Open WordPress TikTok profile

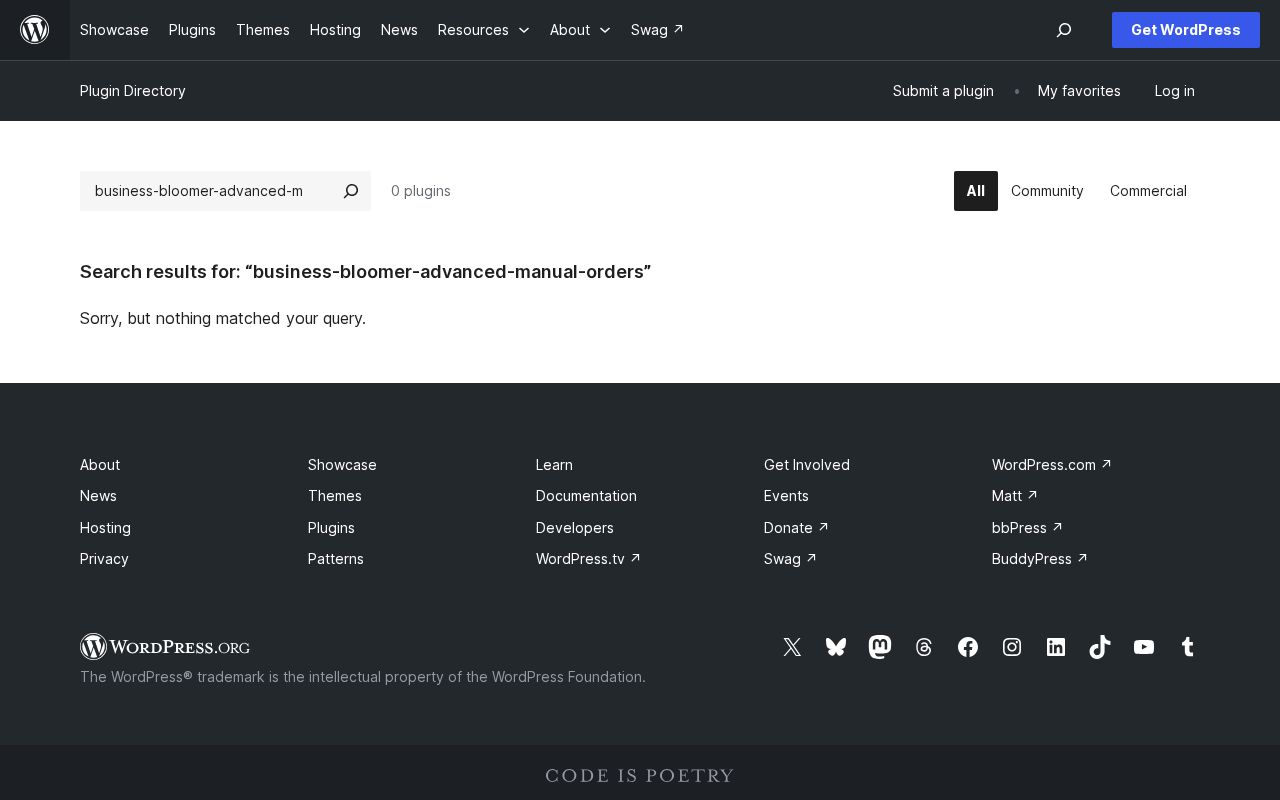click(1100, 647)
